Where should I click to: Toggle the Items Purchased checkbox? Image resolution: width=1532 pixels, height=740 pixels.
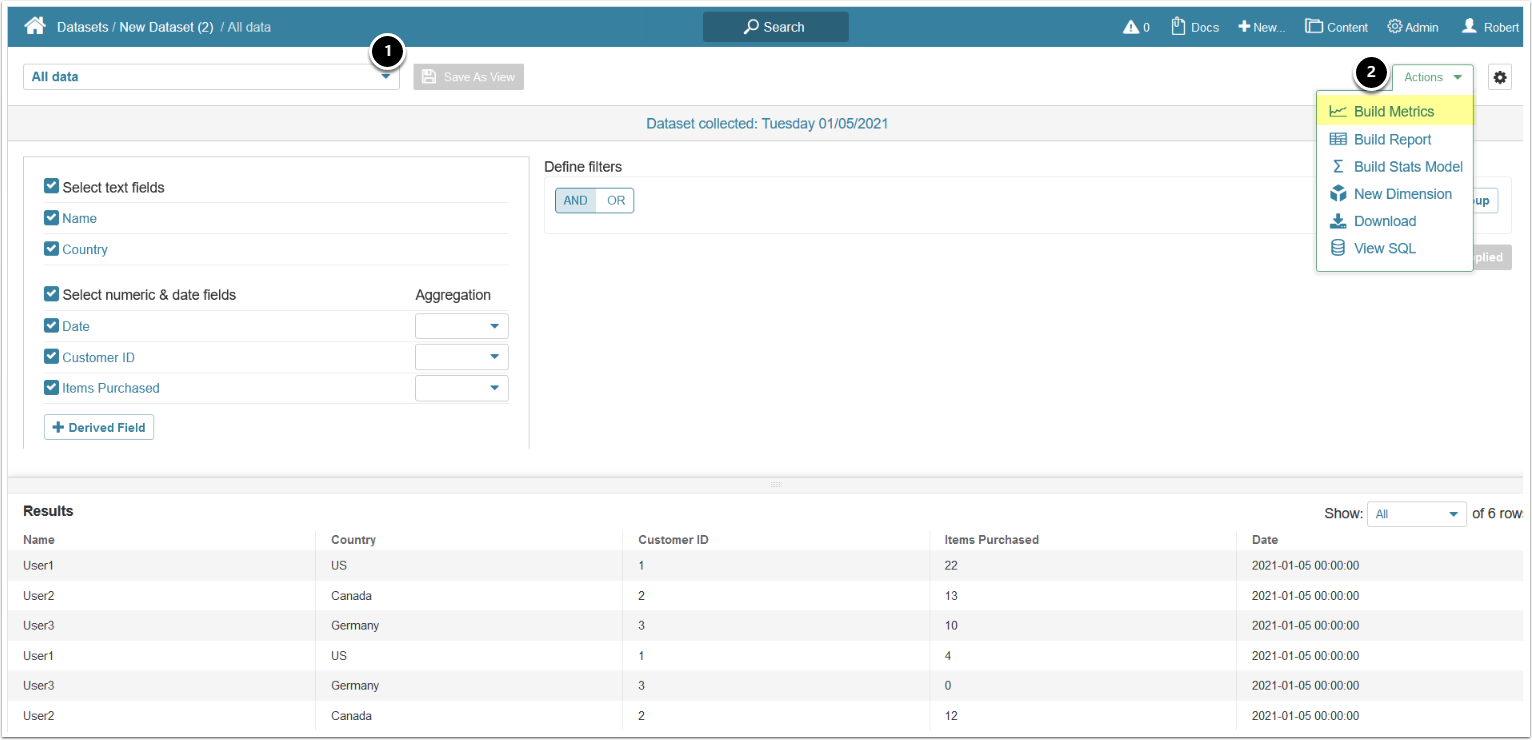[x=52, y=388]
